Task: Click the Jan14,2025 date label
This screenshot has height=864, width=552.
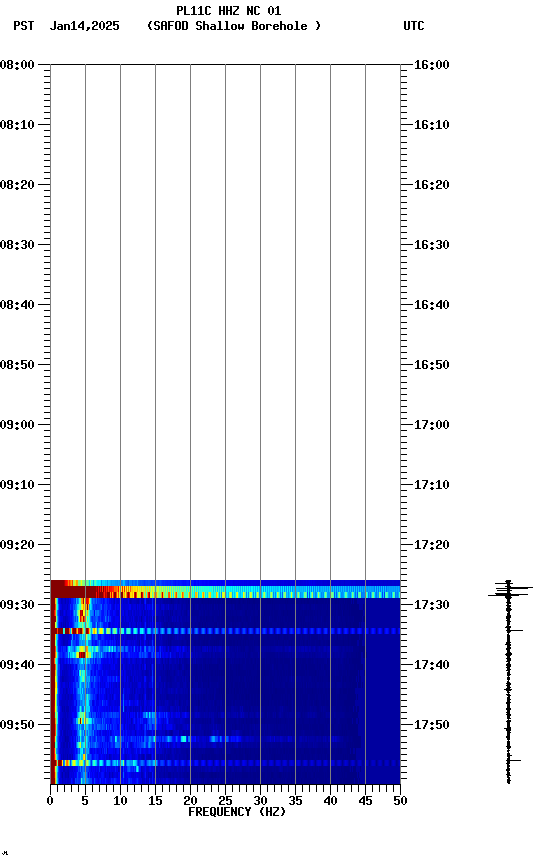Action: (84, 26)
